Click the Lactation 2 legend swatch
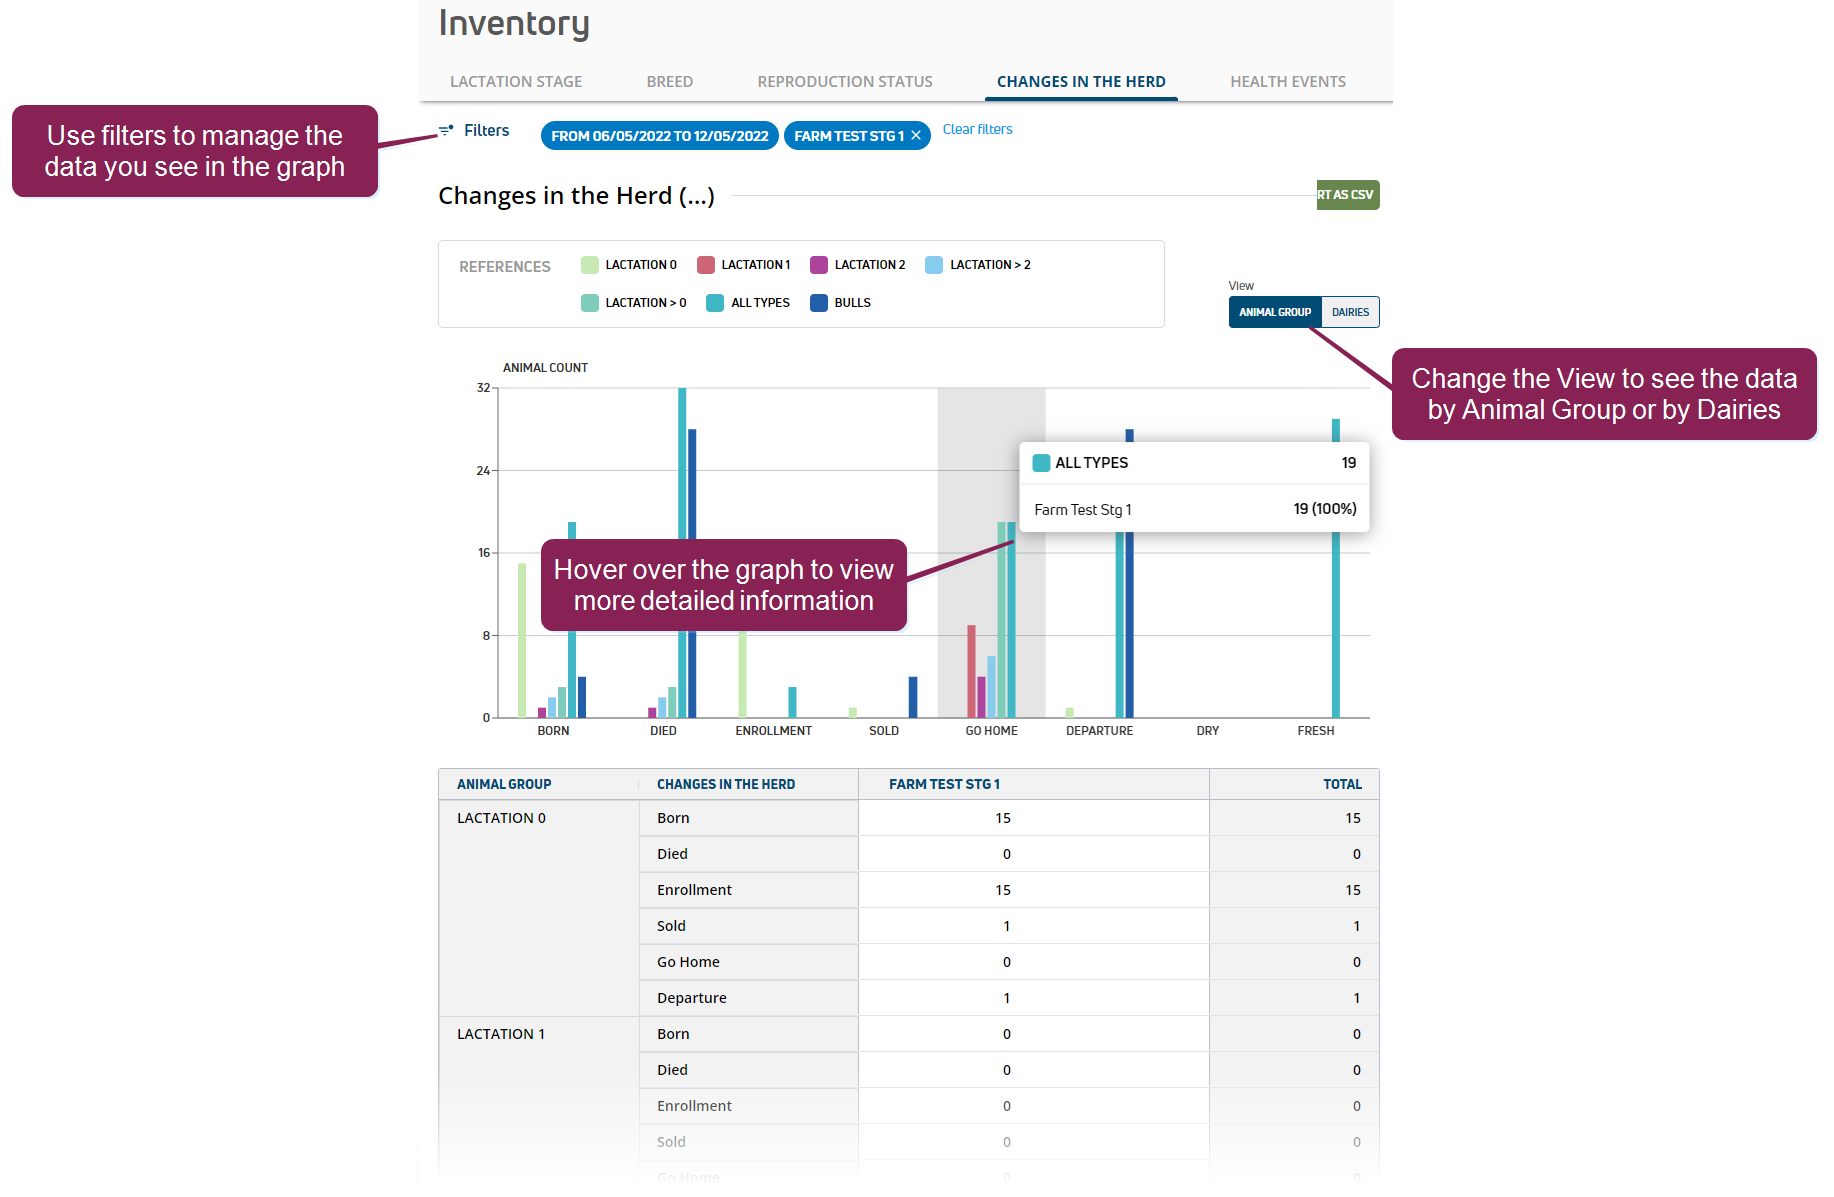Viewport: 1834px width, 1197px height. click(x=819, y=265)
